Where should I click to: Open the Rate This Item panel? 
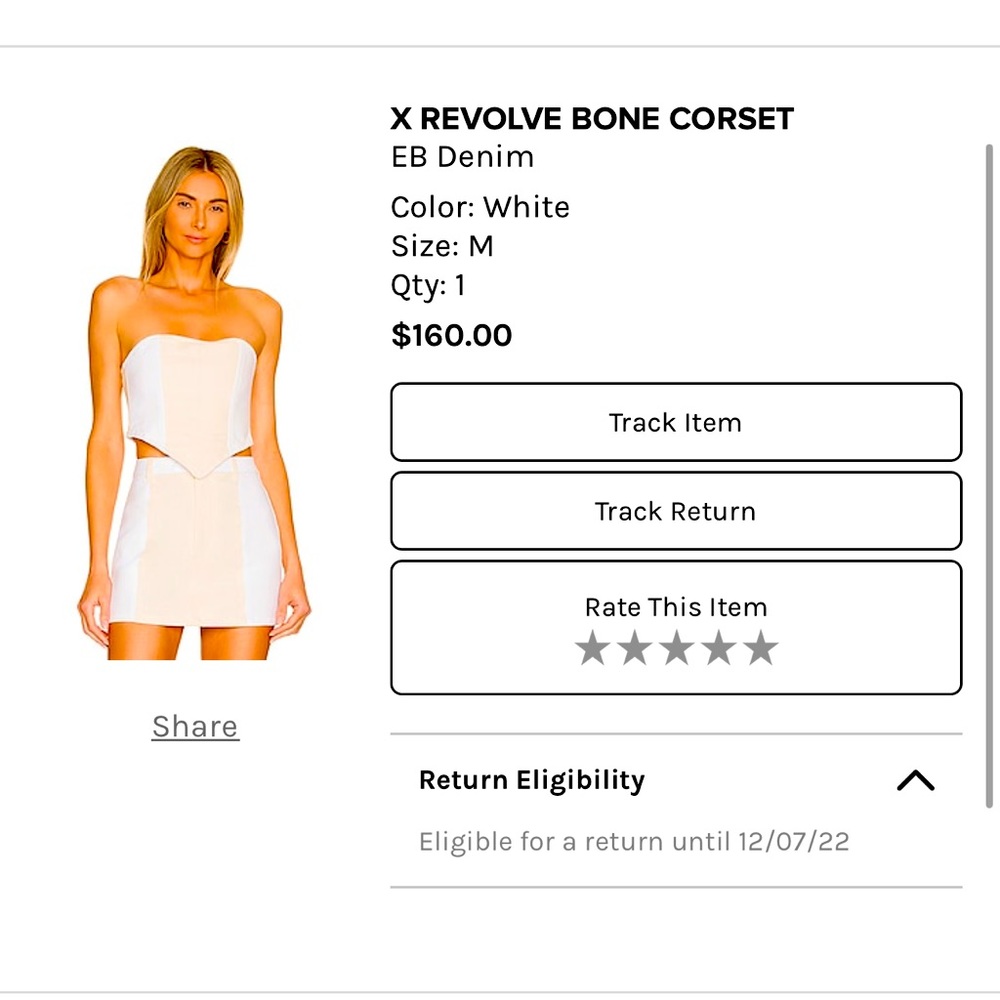point(676,607)
